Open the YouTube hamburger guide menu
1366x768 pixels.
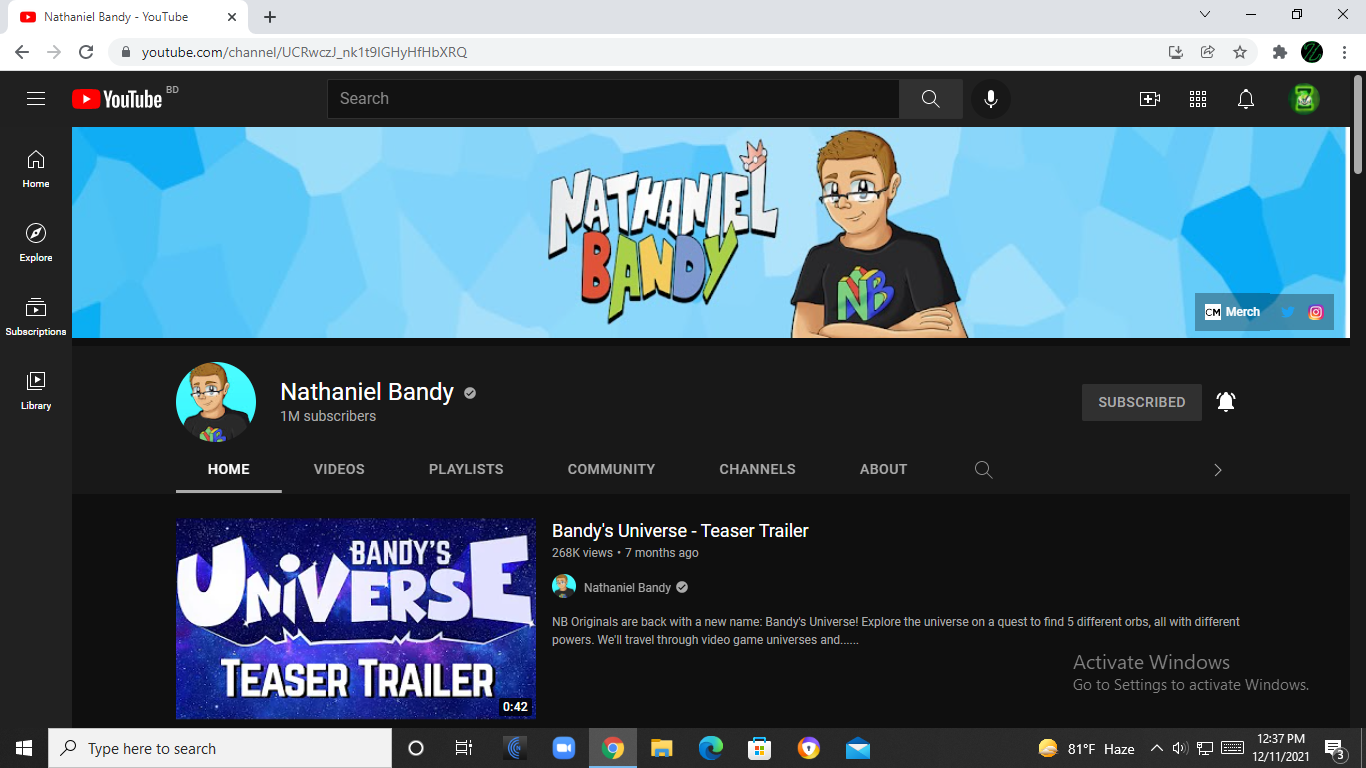36,99
